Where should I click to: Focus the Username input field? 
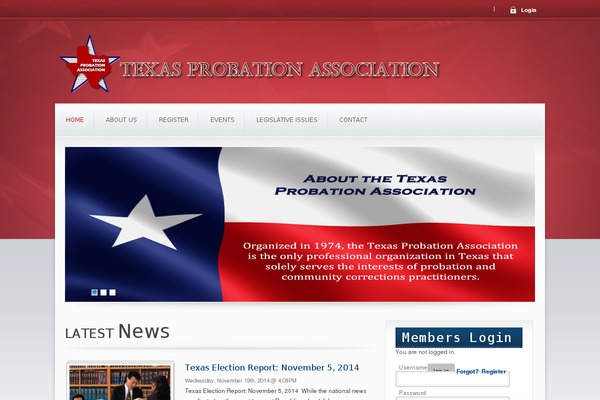452,379
